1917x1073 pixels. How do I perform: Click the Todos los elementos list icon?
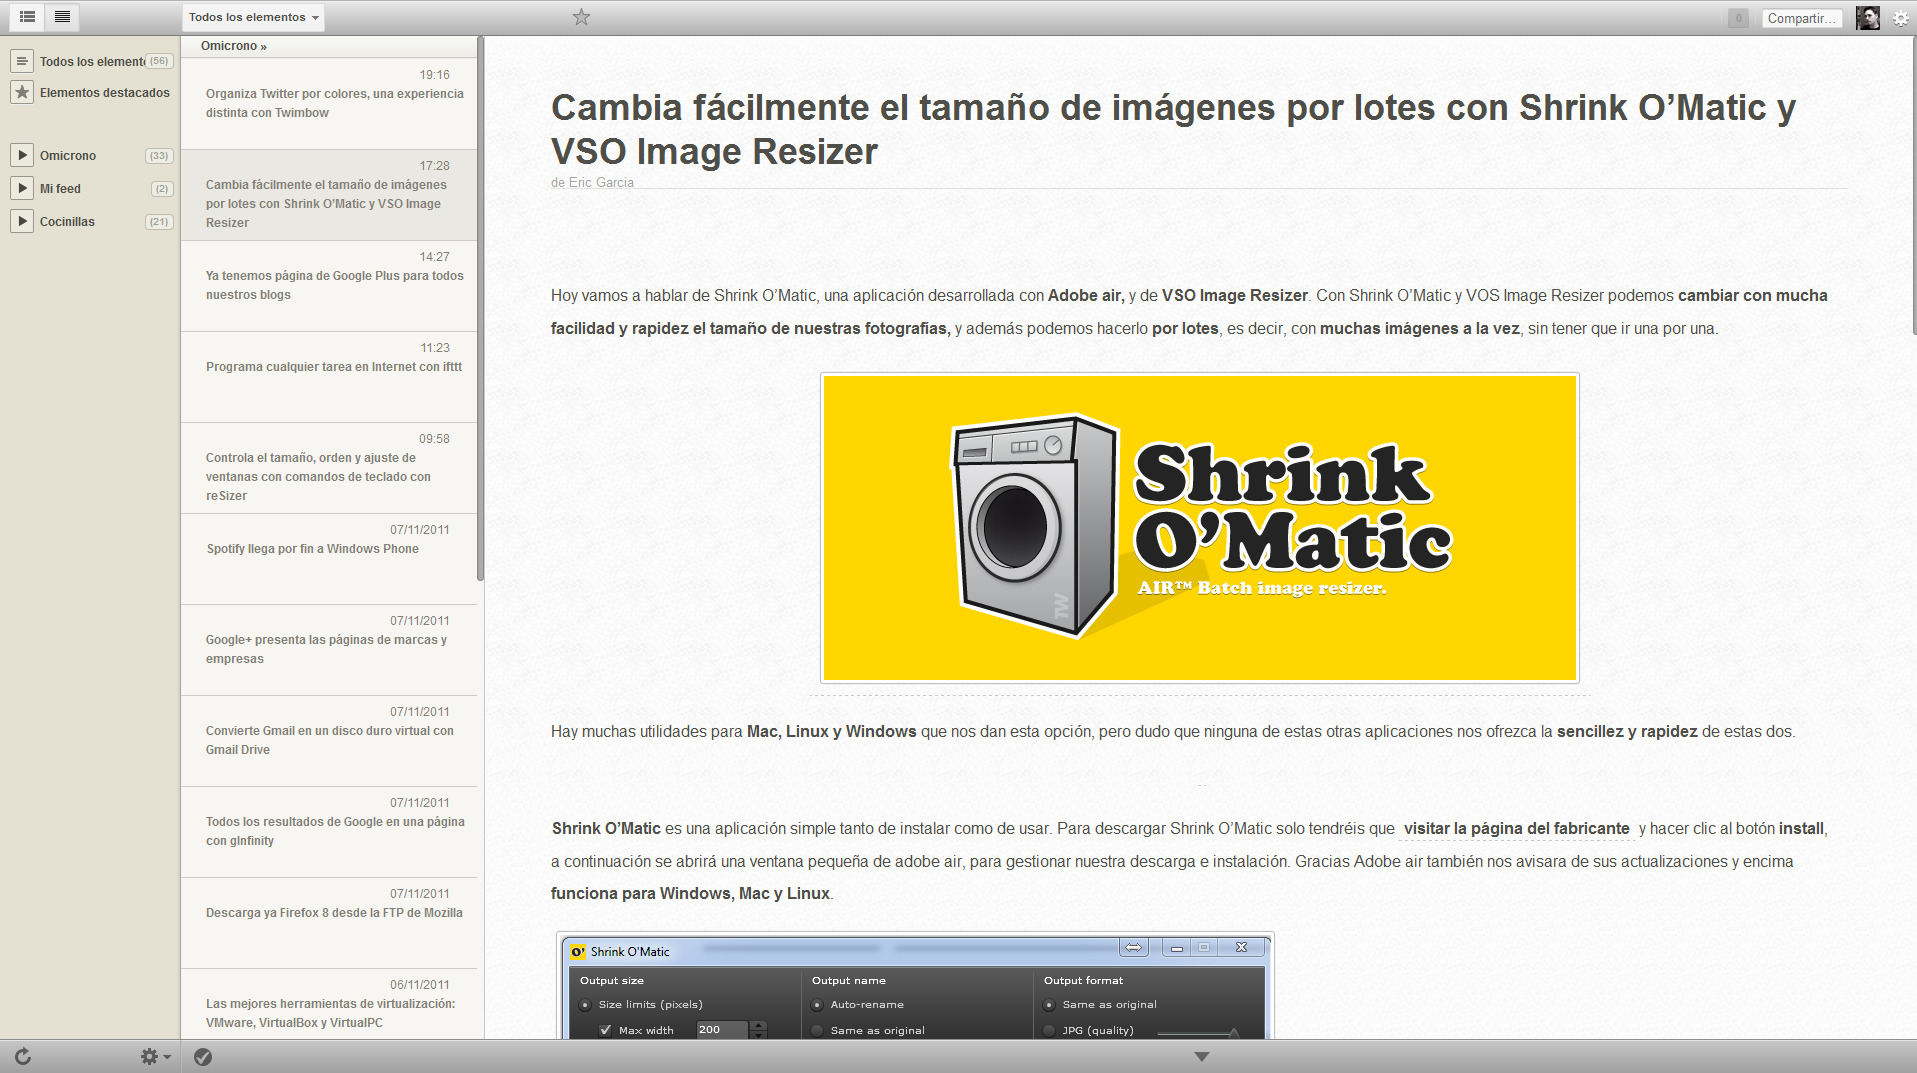(x=21, y=61)
